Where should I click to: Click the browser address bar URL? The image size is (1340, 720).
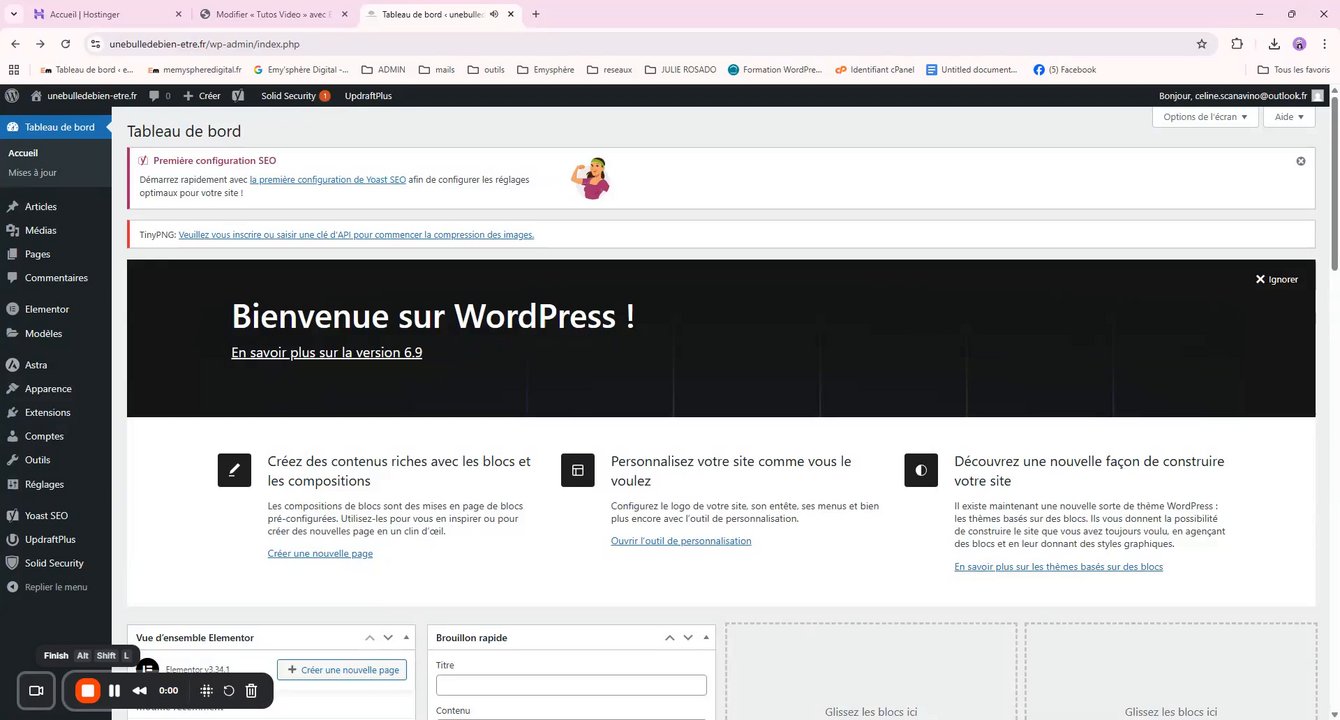click(204, 44)
